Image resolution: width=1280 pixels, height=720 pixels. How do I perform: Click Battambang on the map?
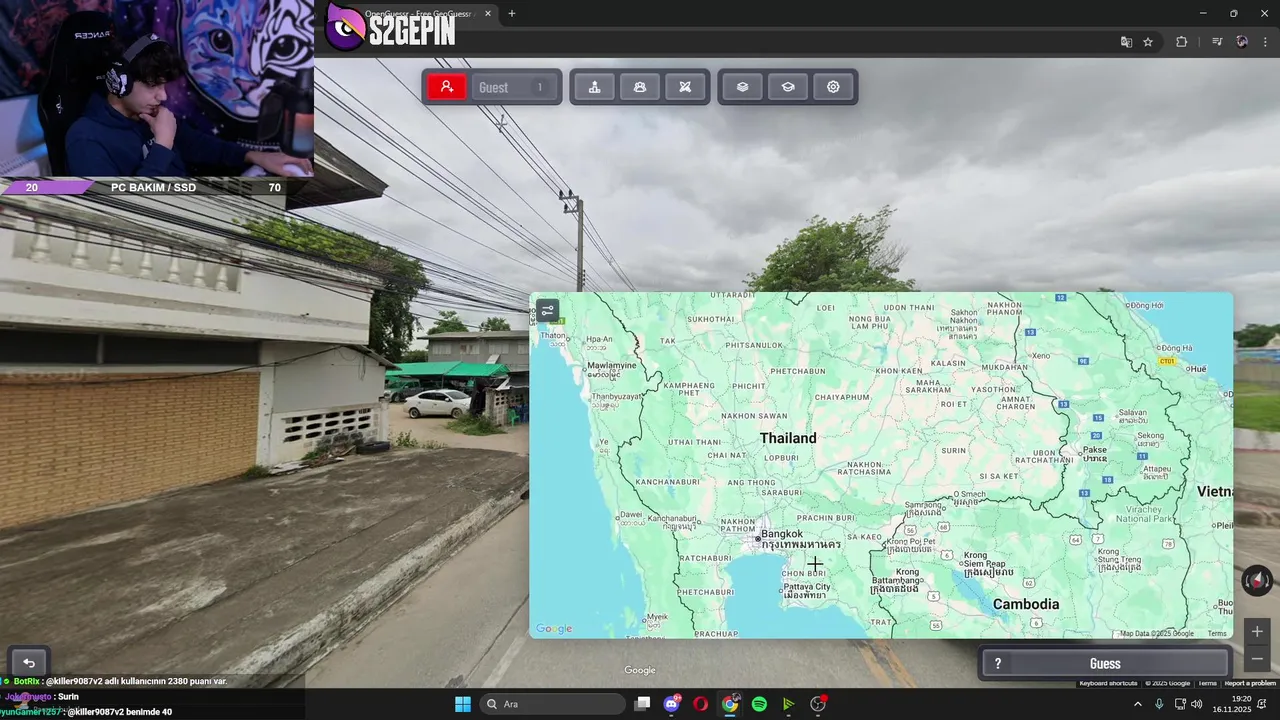pos(895,580)
